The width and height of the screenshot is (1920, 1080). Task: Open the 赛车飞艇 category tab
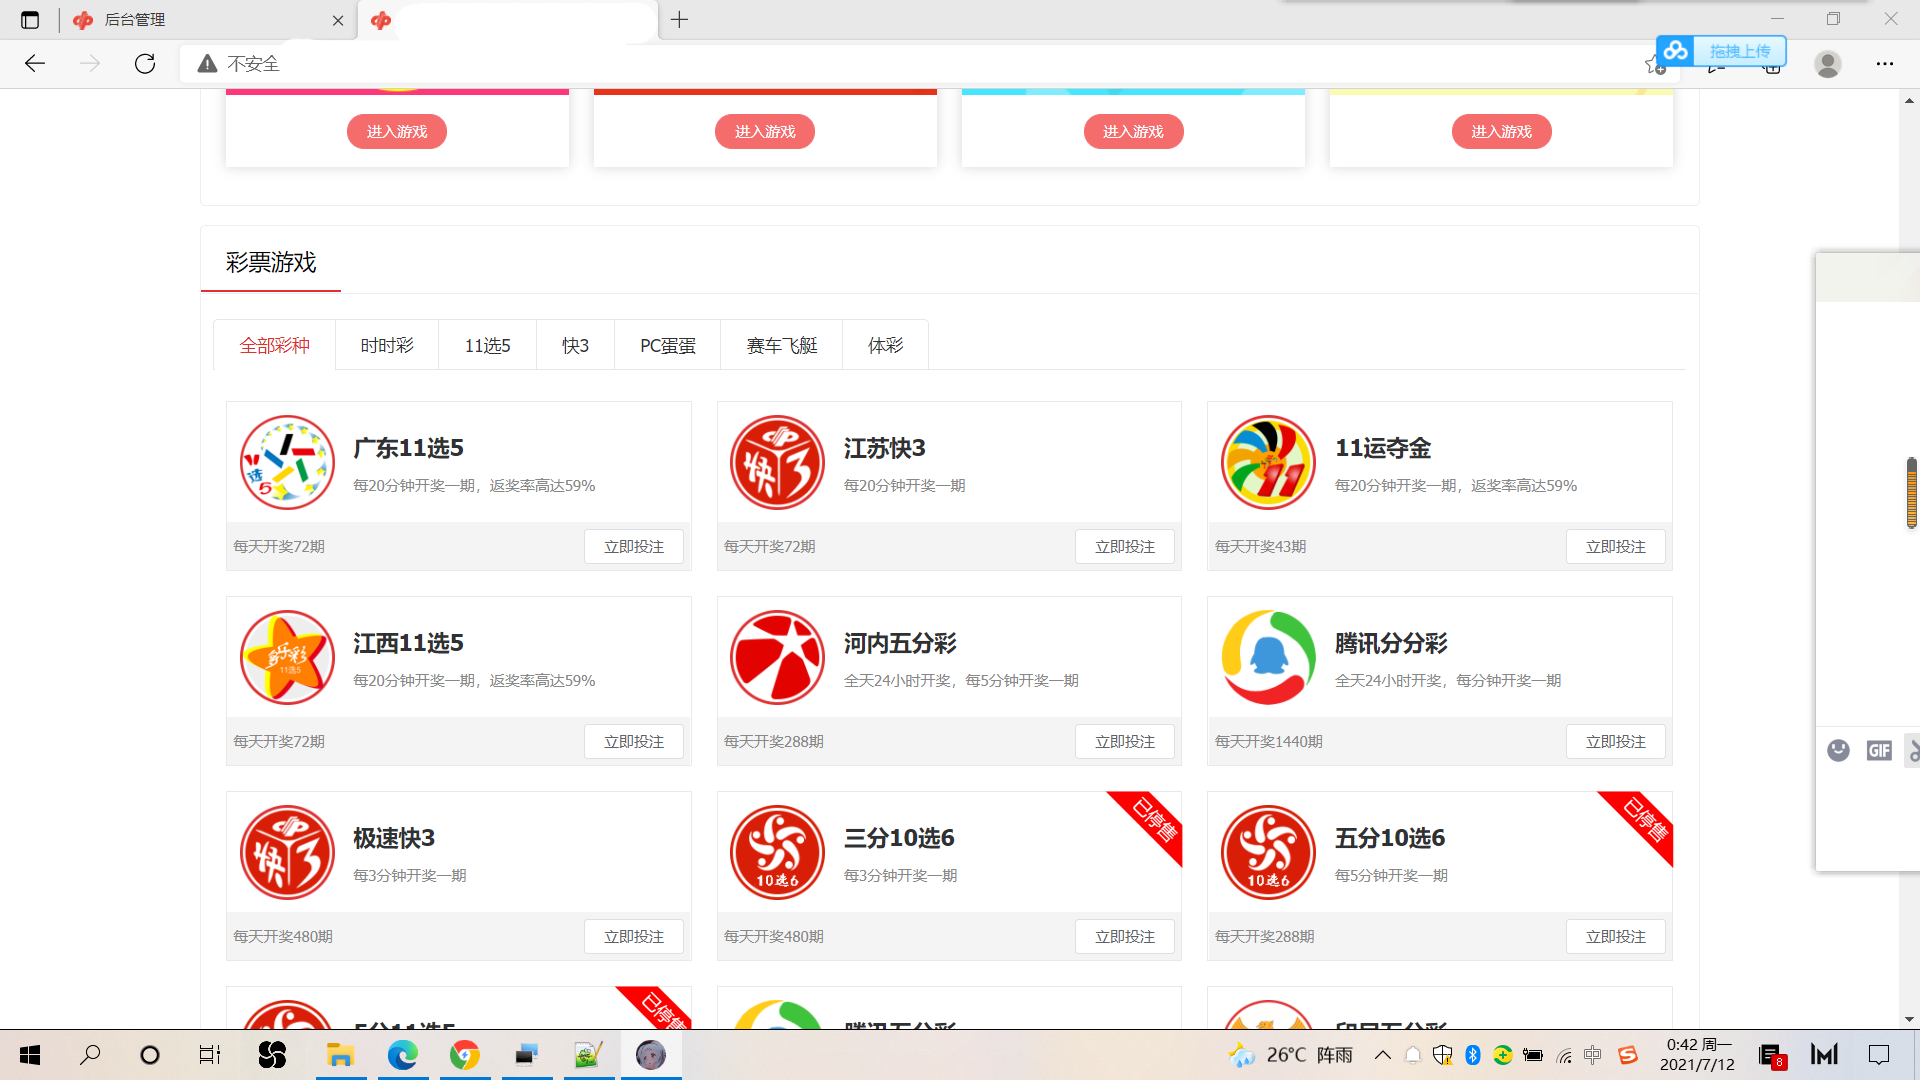point(781,346)
